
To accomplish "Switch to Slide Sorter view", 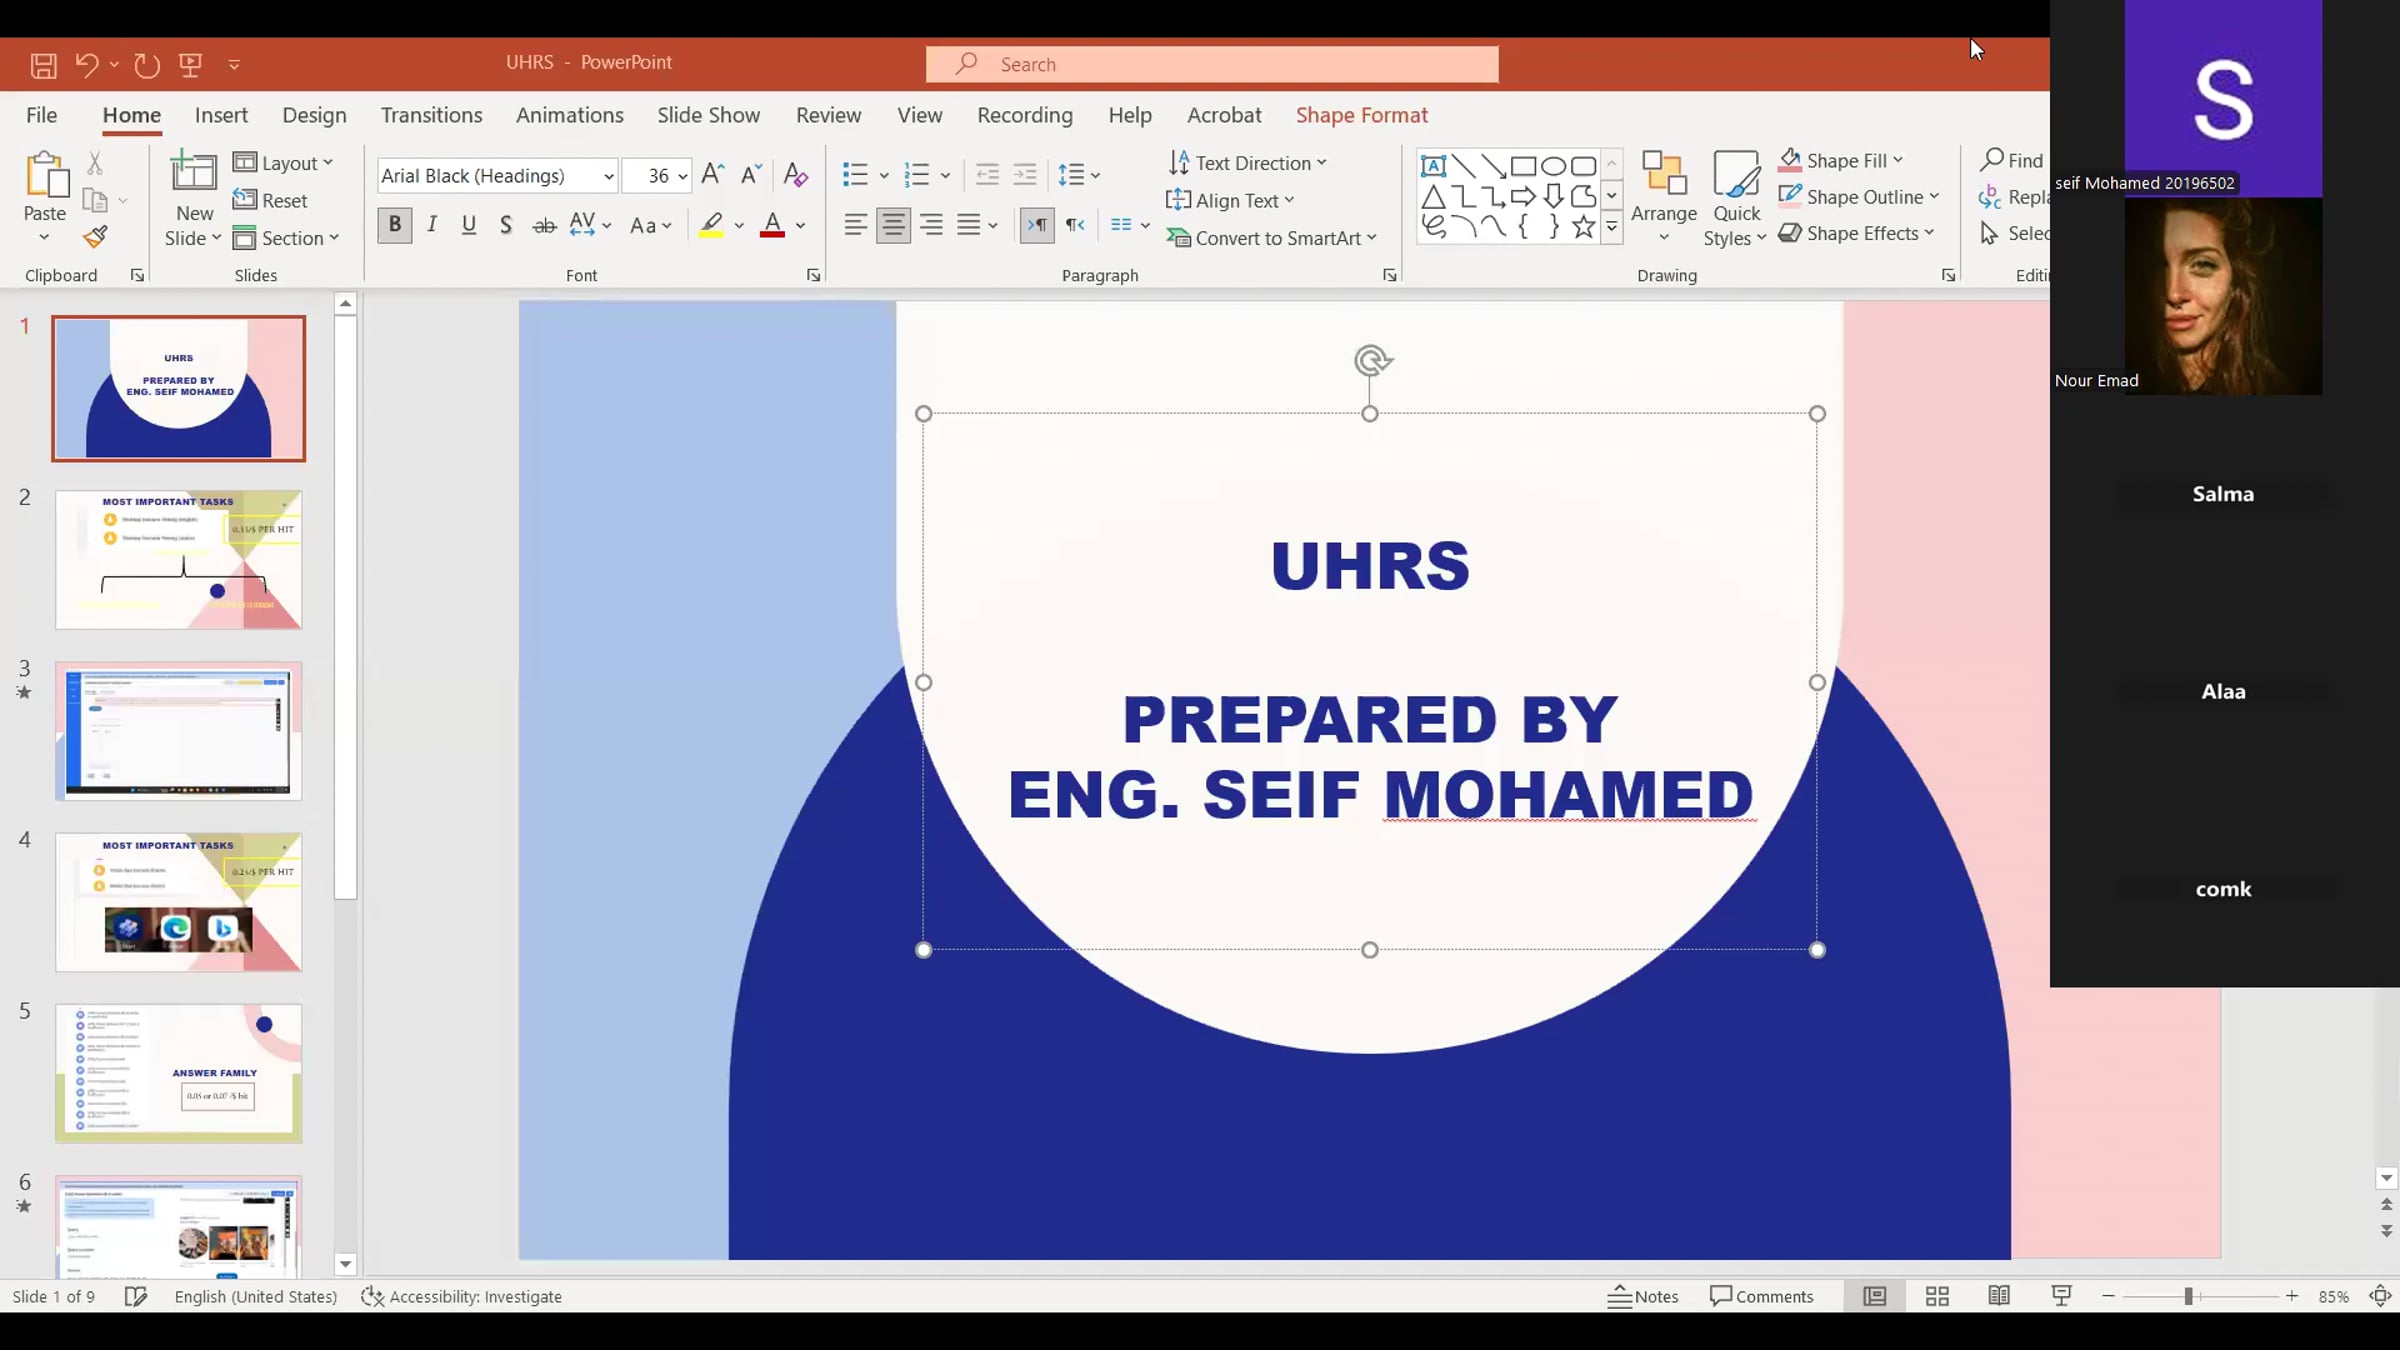I will [1936, 1295].
